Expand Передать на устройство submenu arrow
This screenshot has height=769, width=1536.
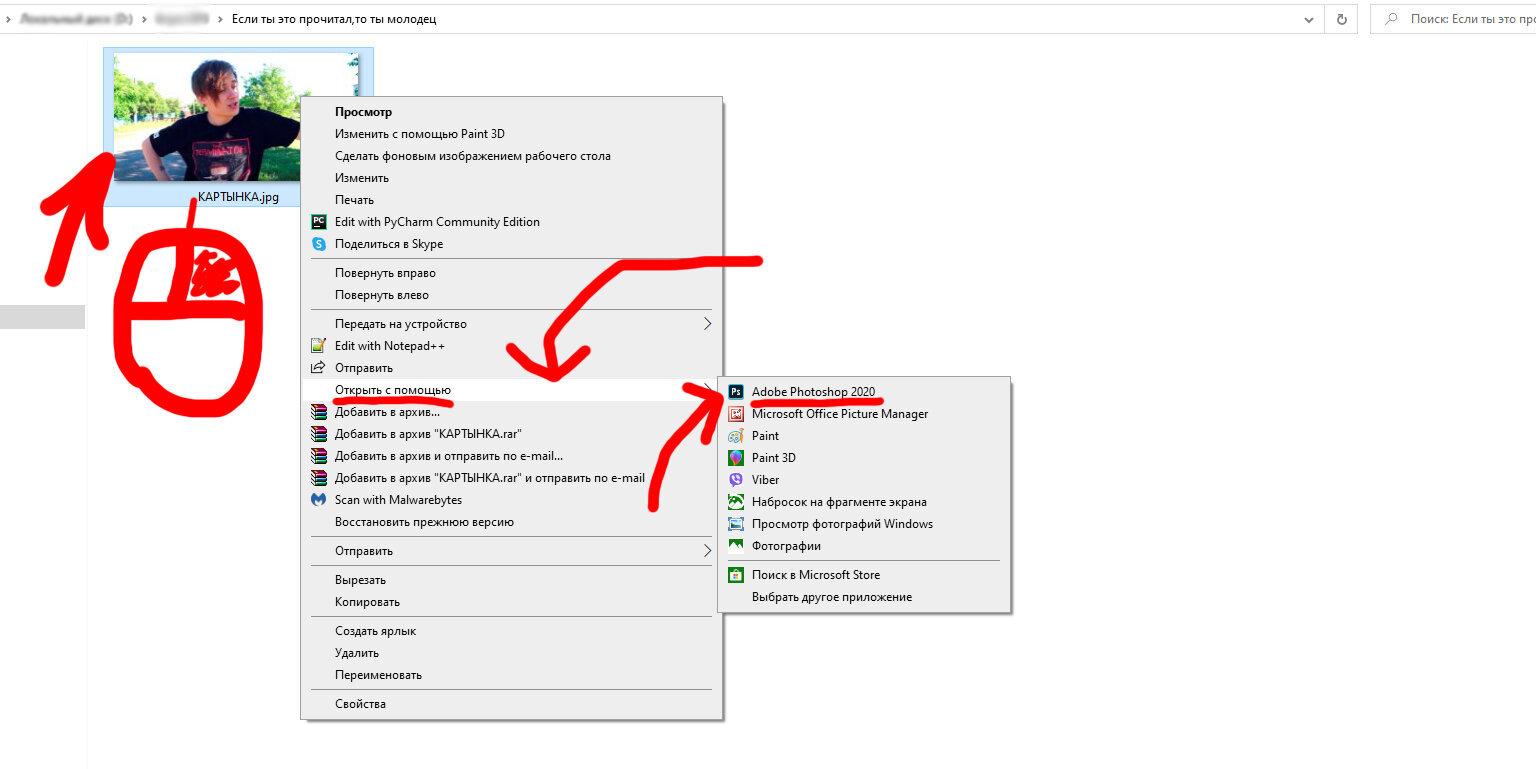click(707, 324)
